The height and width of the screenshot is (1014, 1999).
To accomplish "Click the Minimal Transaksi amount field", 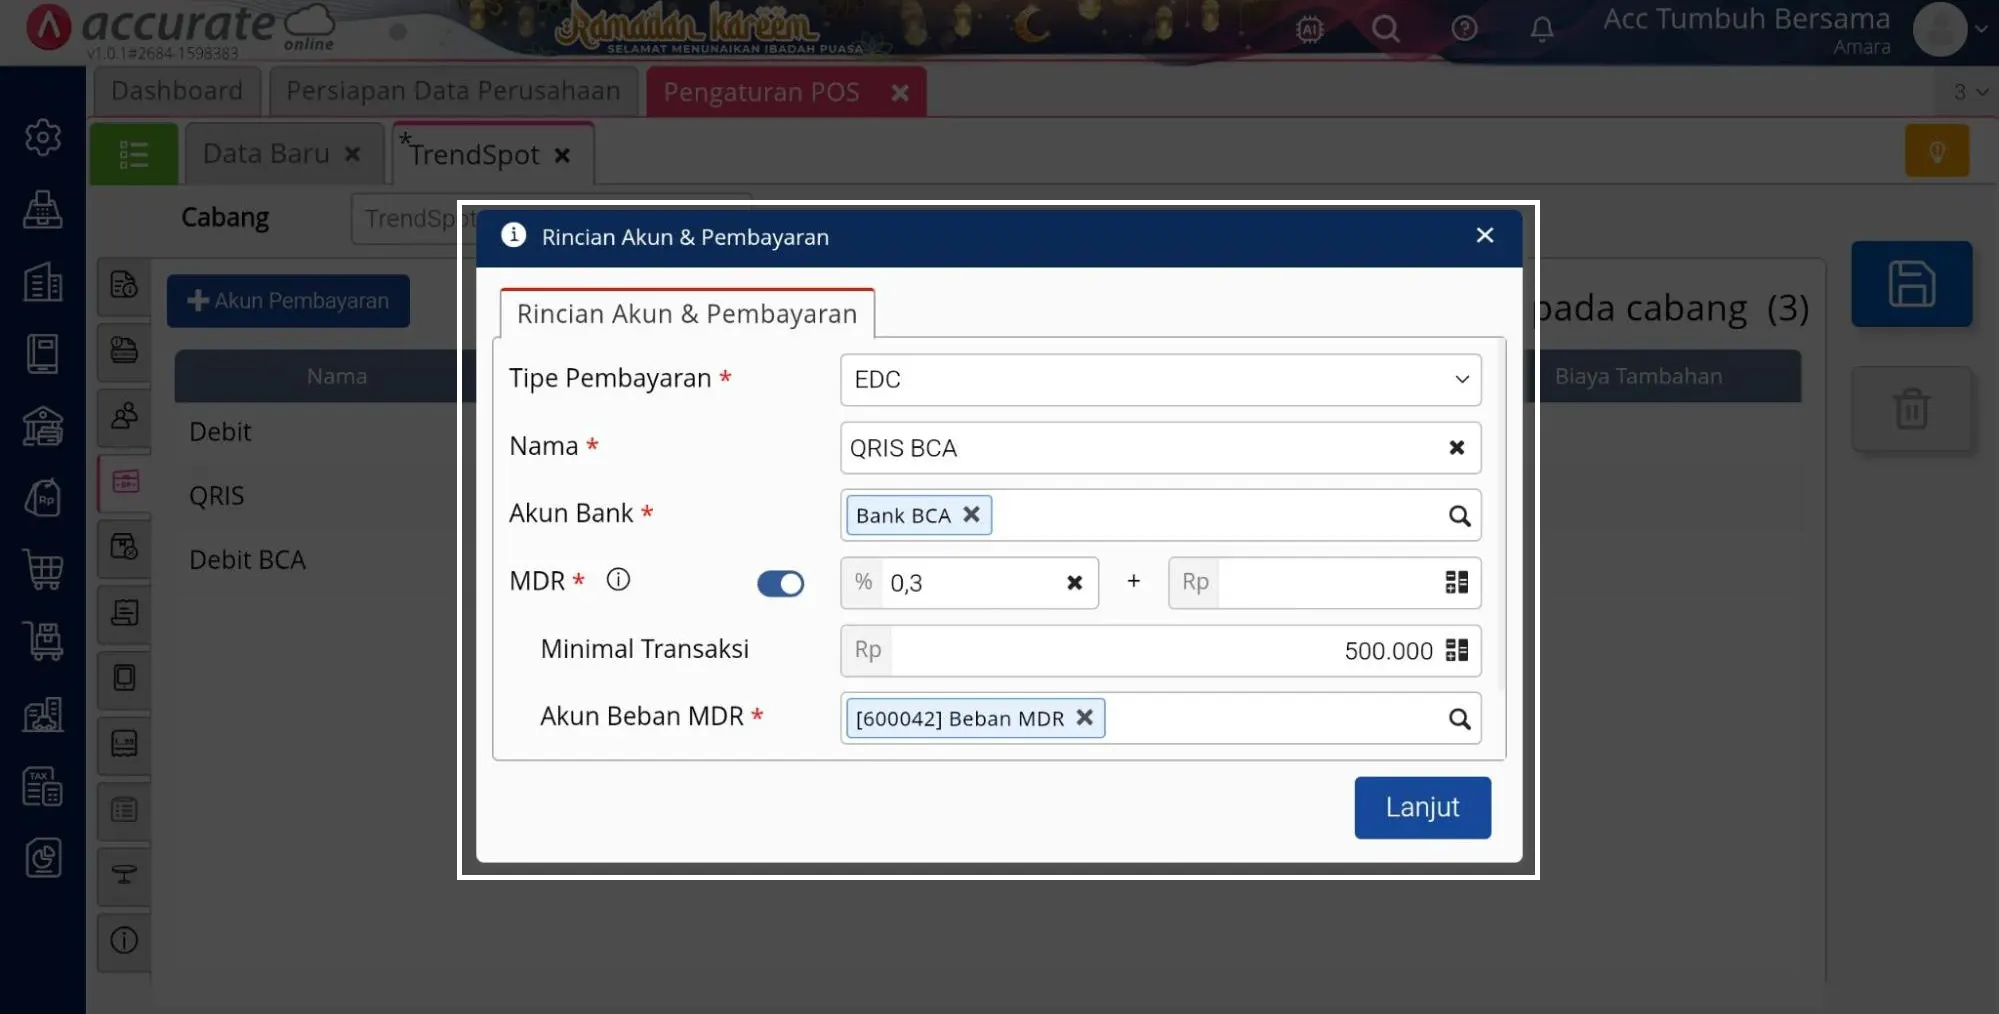I will tap(1200, 650).
